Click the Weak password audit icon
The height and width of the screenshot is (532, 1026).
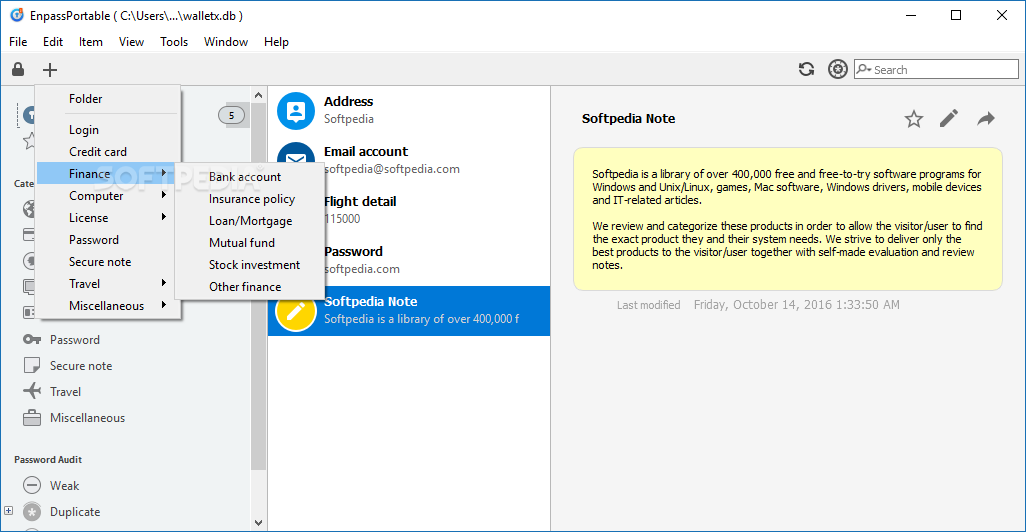(31, 486)
